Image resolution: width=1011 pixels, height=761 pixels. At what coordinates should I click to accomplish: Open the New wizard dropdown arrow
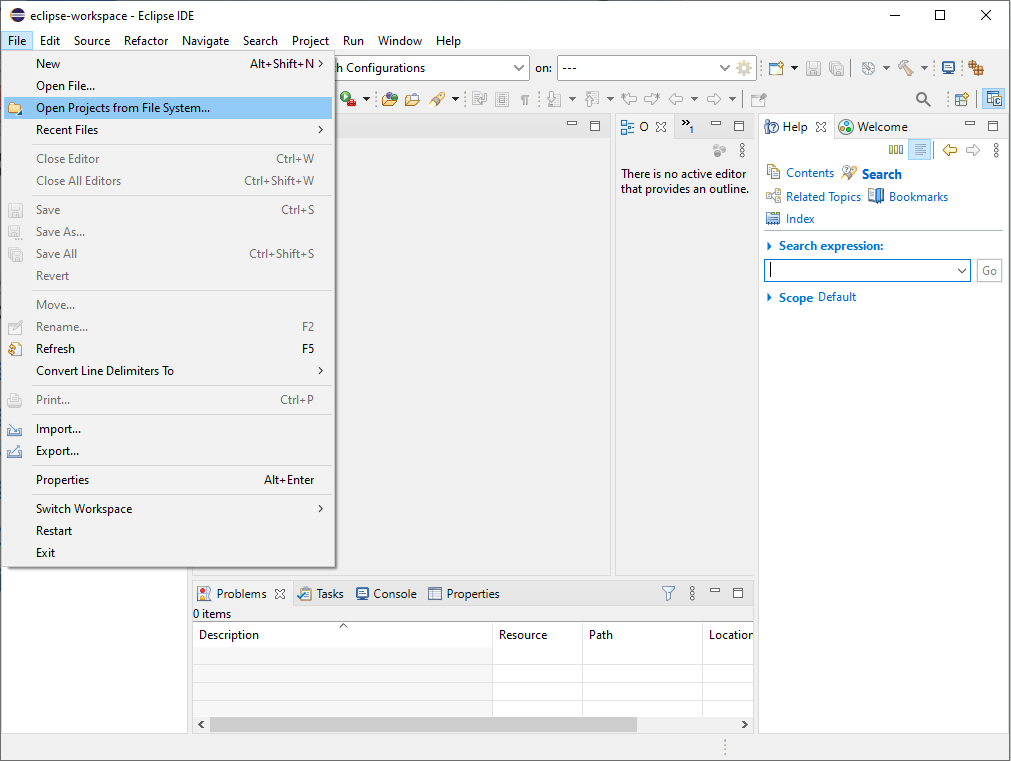coord(794,68)
